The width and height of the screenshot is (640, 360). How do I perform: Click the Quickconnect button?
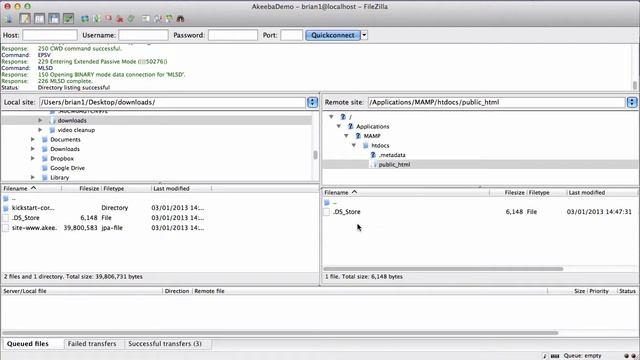tap(333, 35)
